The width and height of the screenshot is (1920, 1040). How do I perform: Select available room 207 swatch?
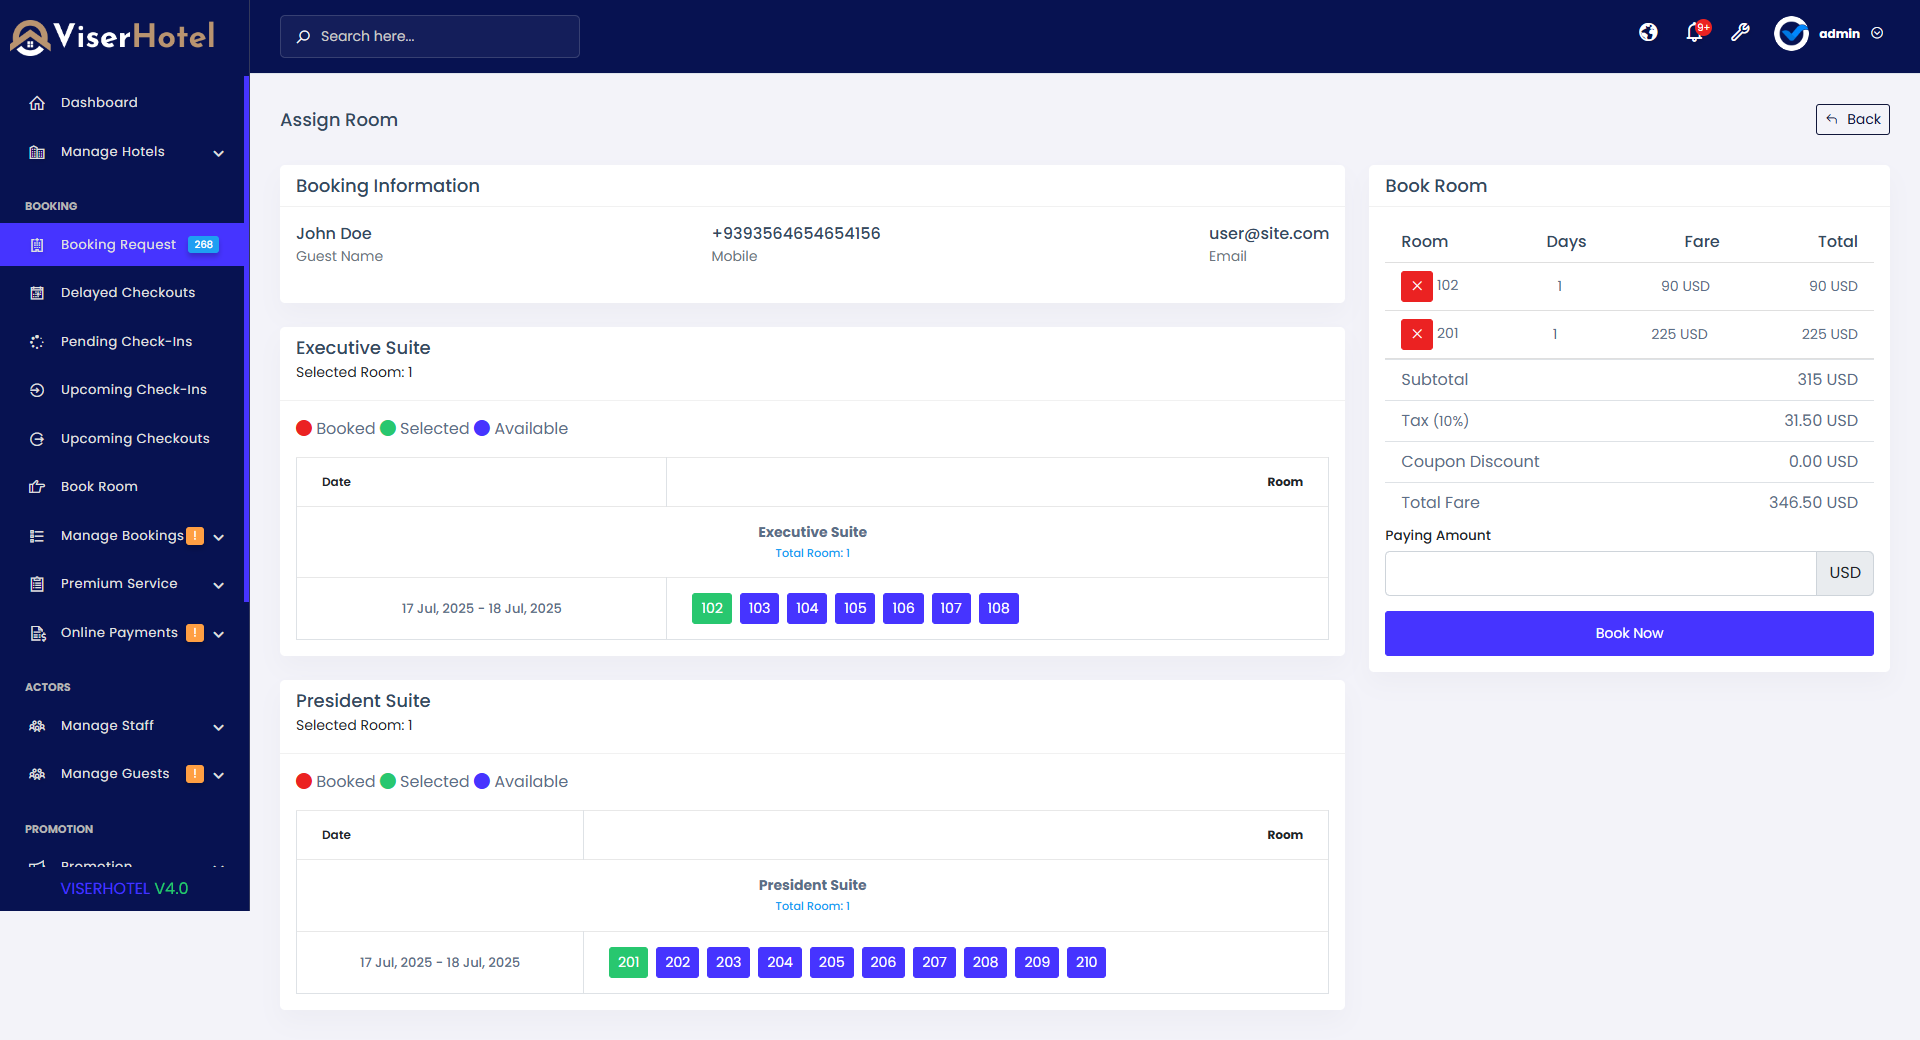pyautogui.click(x=934, y=962)
